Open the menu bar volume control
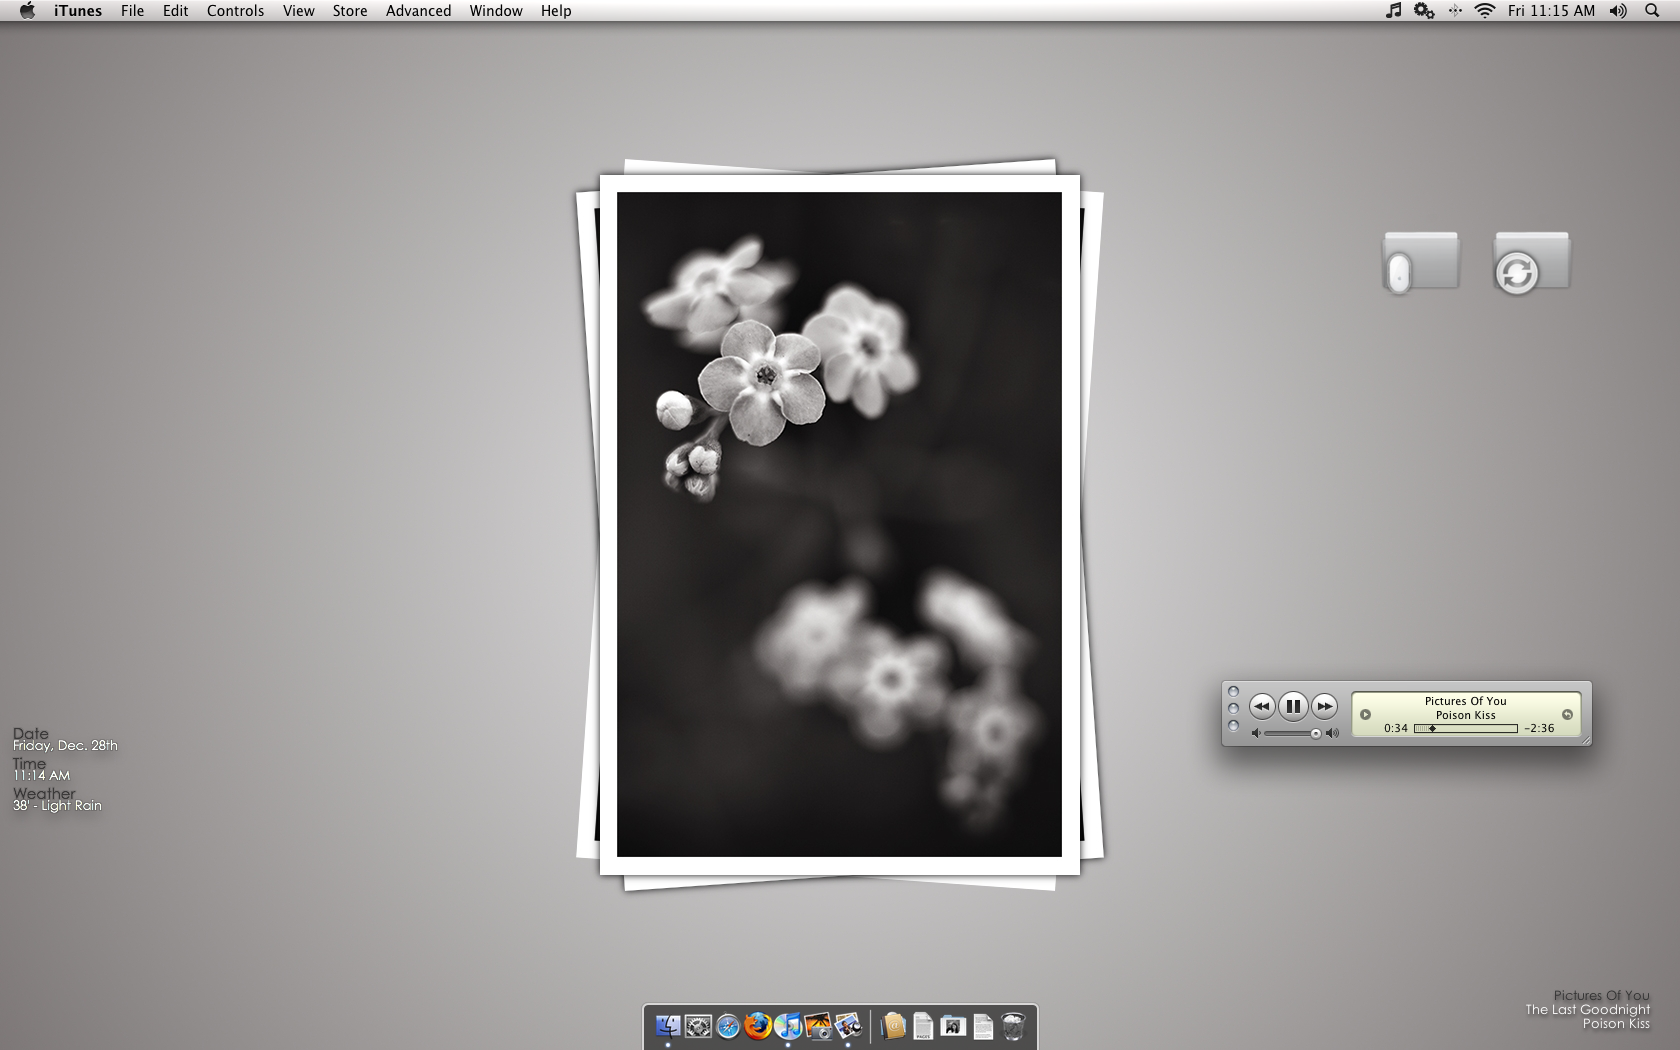Image resolution: width=1680 pixels, height=1050 pixels. click(1618, 11)
